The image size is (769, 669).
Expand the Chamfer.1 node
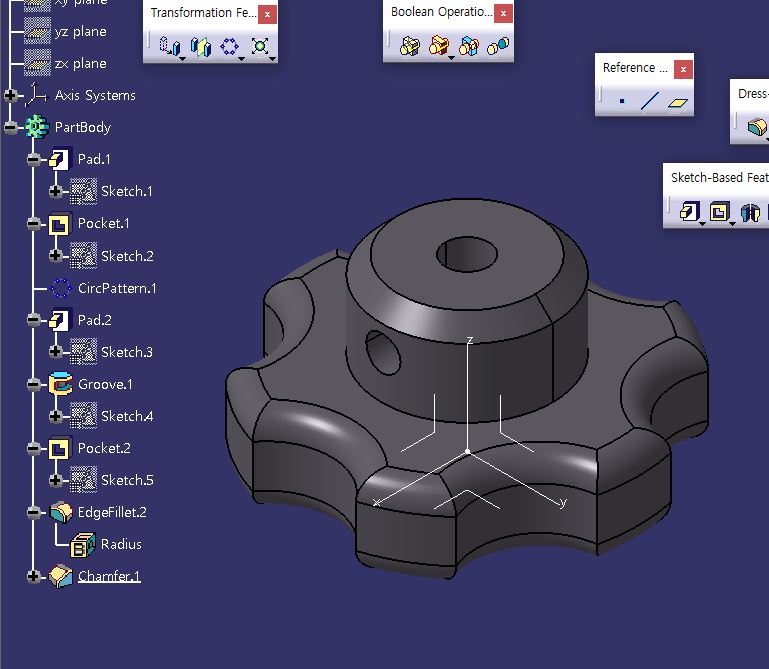click(33, 576)
